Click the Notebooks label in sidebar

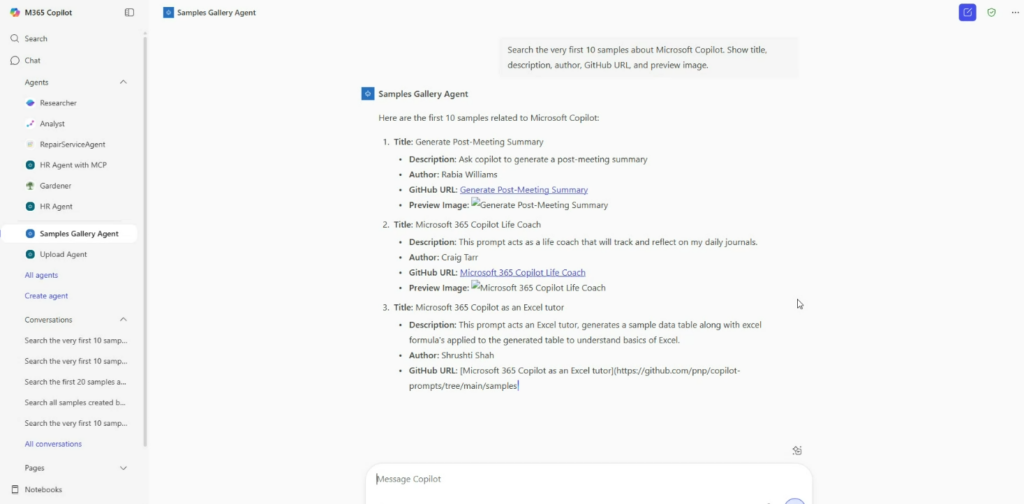click(x=43, y=490)
